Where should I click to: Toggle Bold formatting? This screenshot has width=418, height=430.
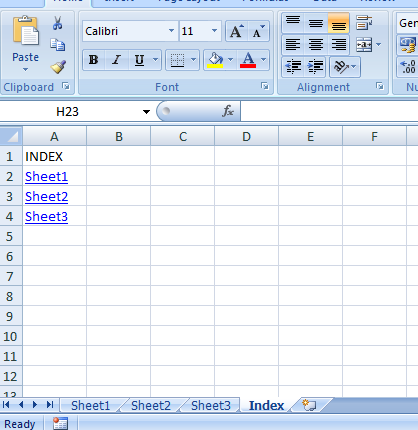94,60
